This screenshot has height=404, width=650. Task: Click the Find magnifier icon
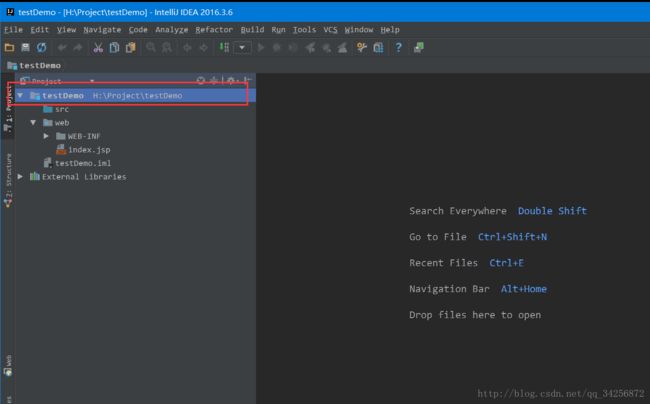151,48
